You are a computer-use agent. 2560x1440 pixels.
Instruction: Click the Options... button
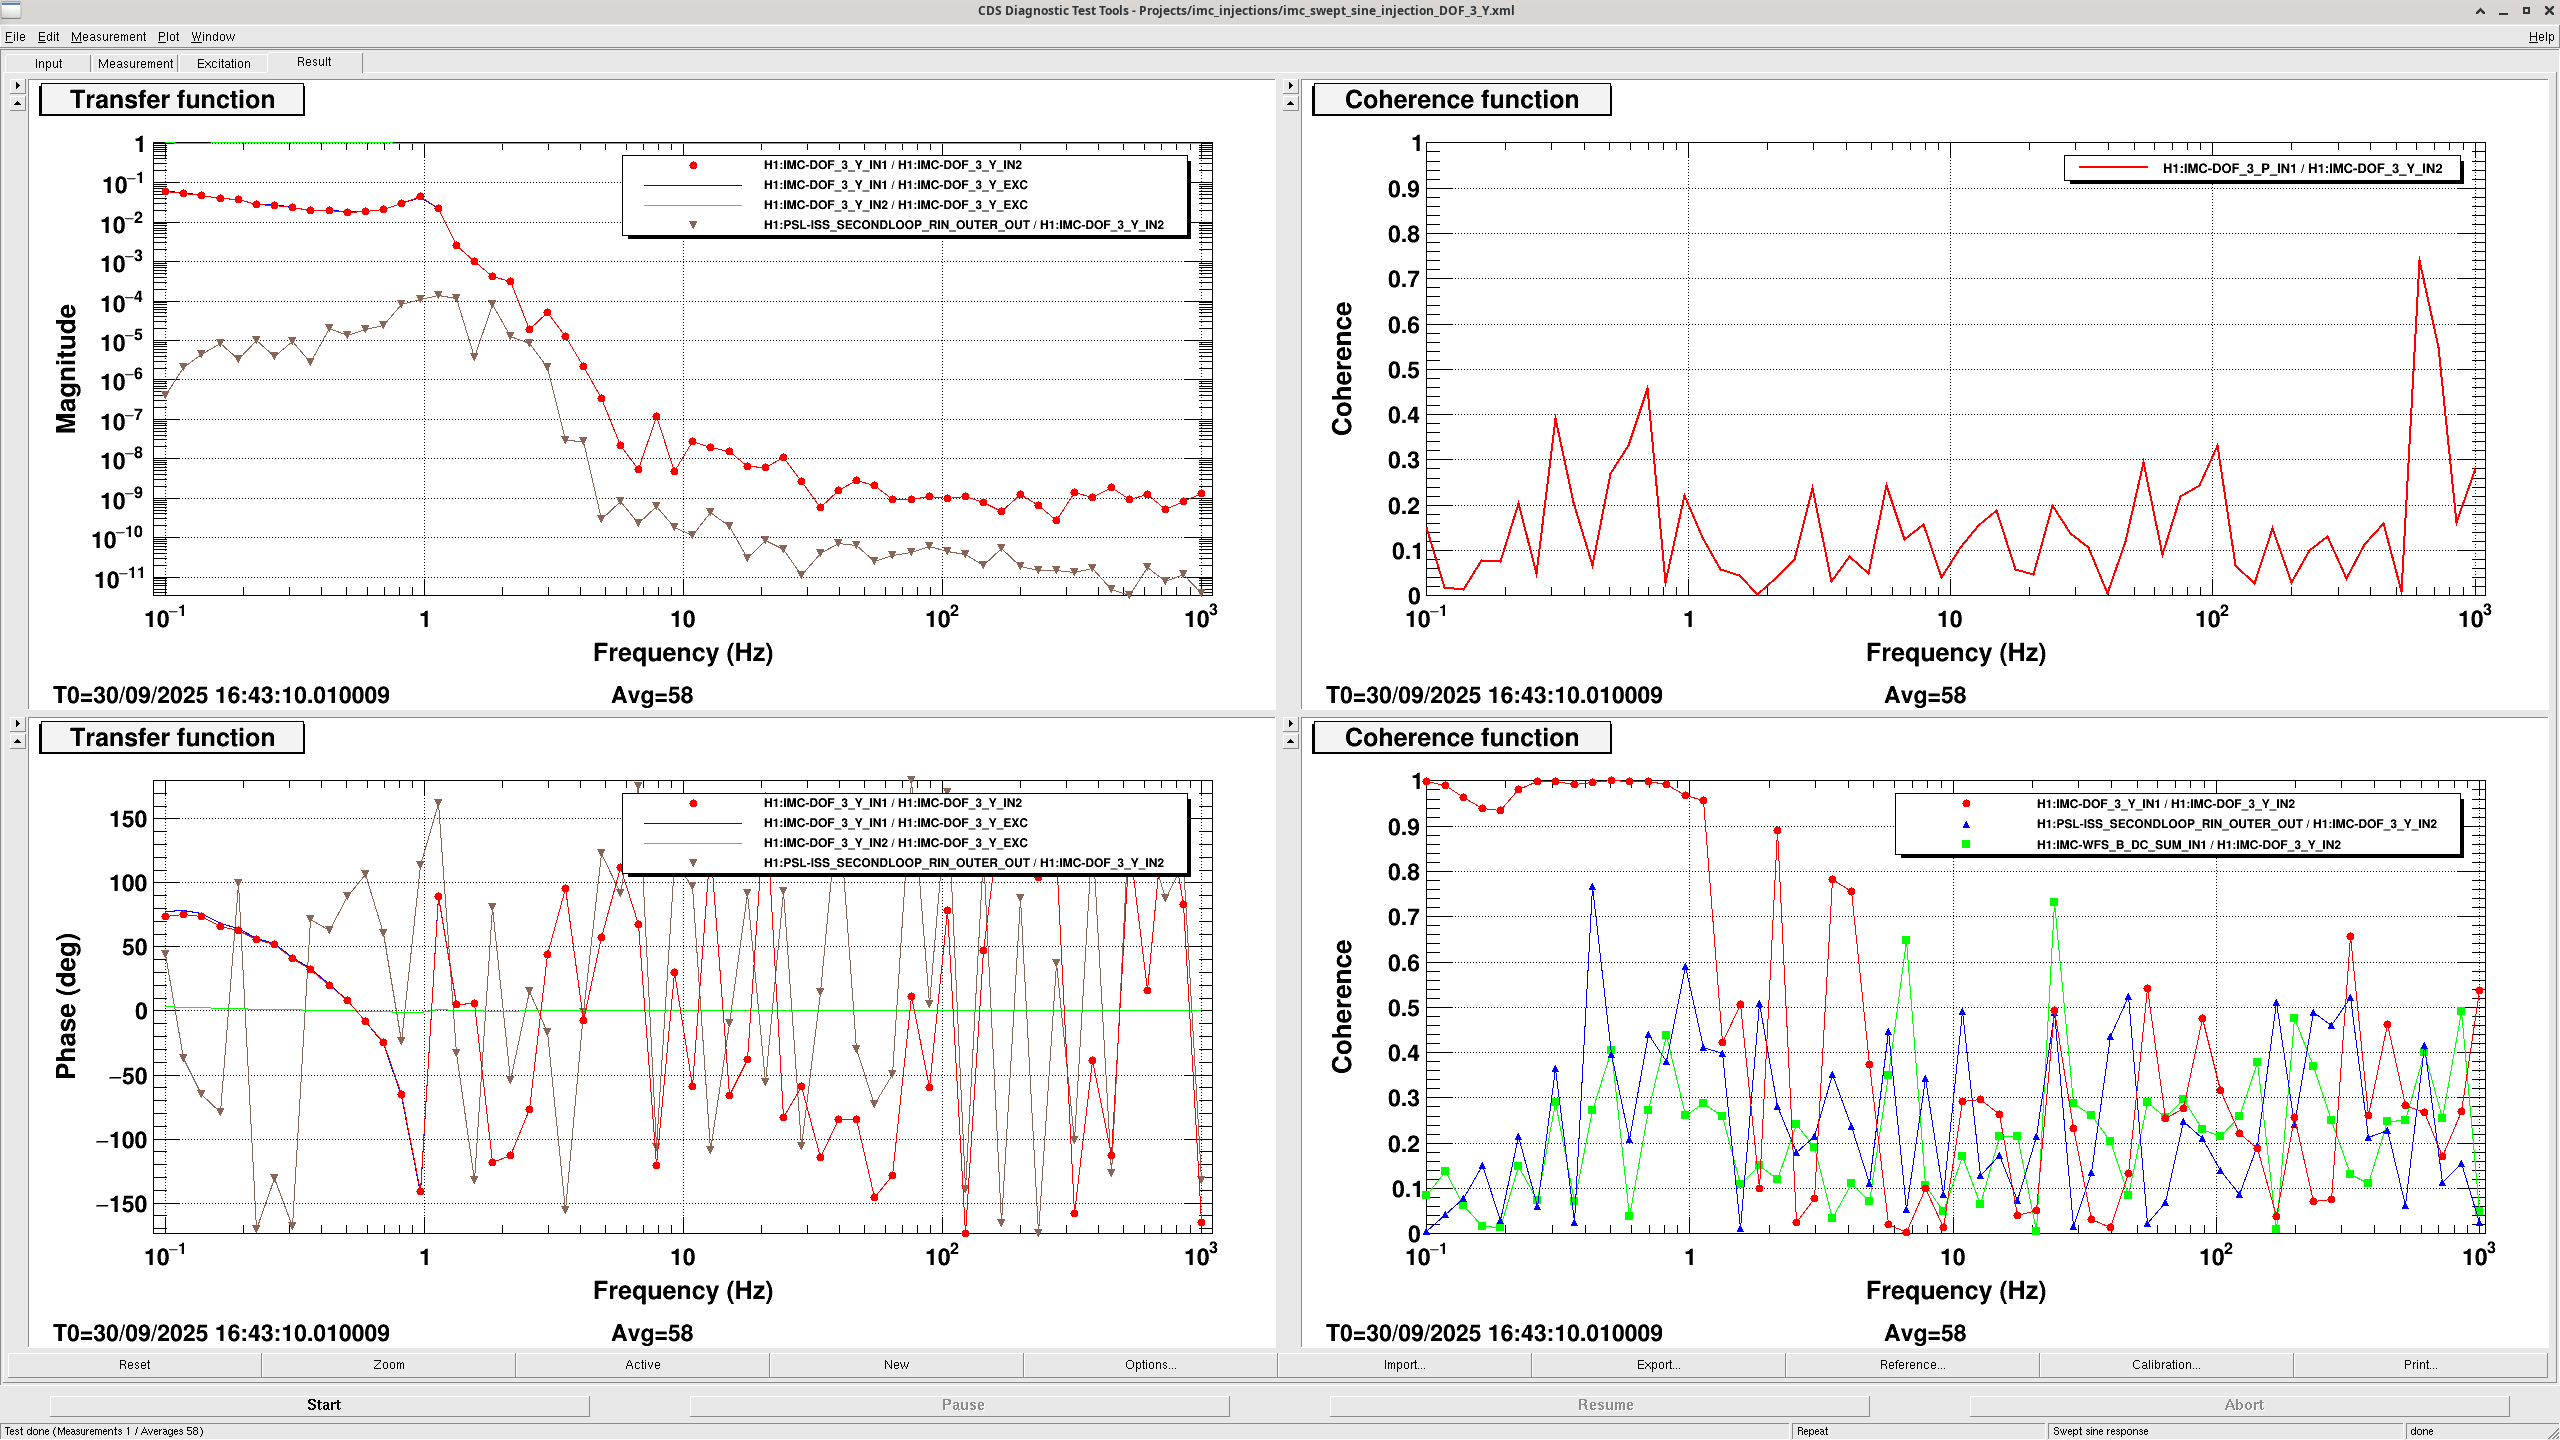(1149, 1364)
